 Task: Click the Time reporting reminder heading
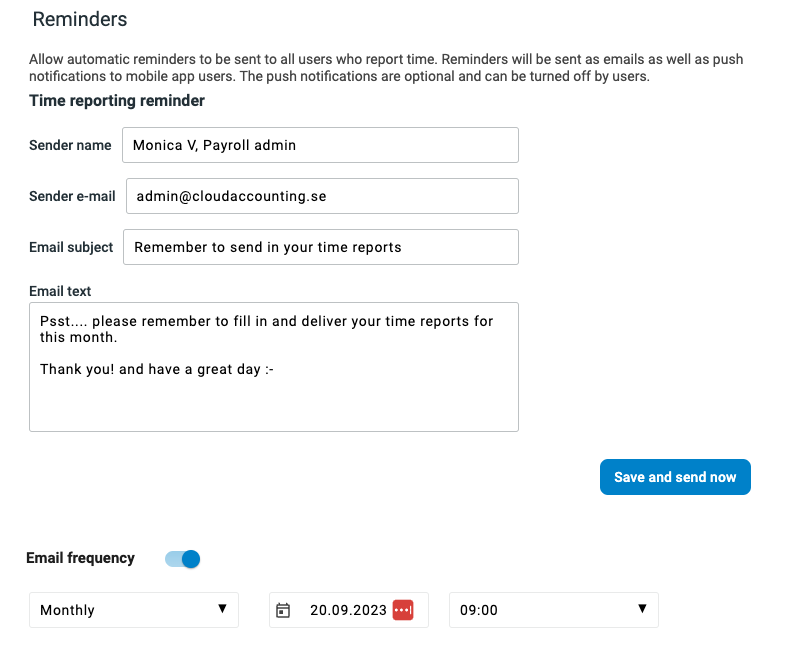[x=117, y=101]
